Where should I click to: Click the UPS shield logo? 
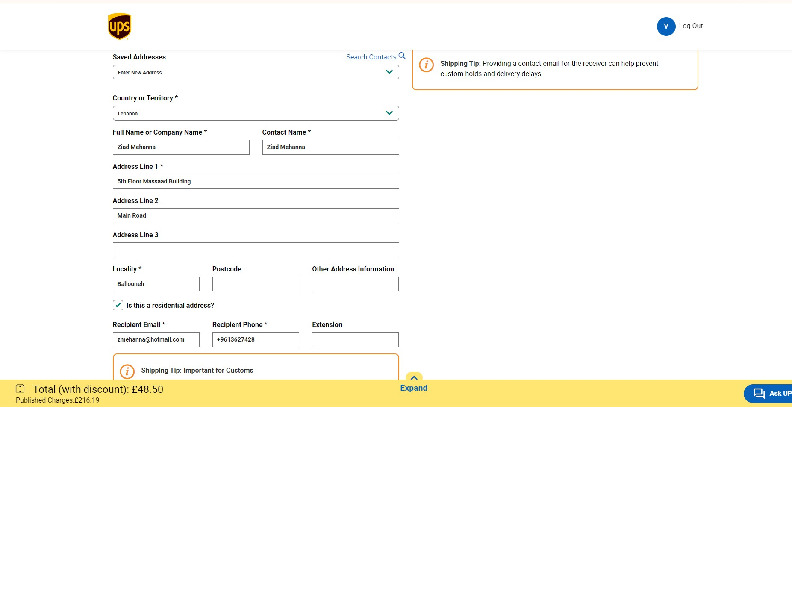[x=119, y=27]
